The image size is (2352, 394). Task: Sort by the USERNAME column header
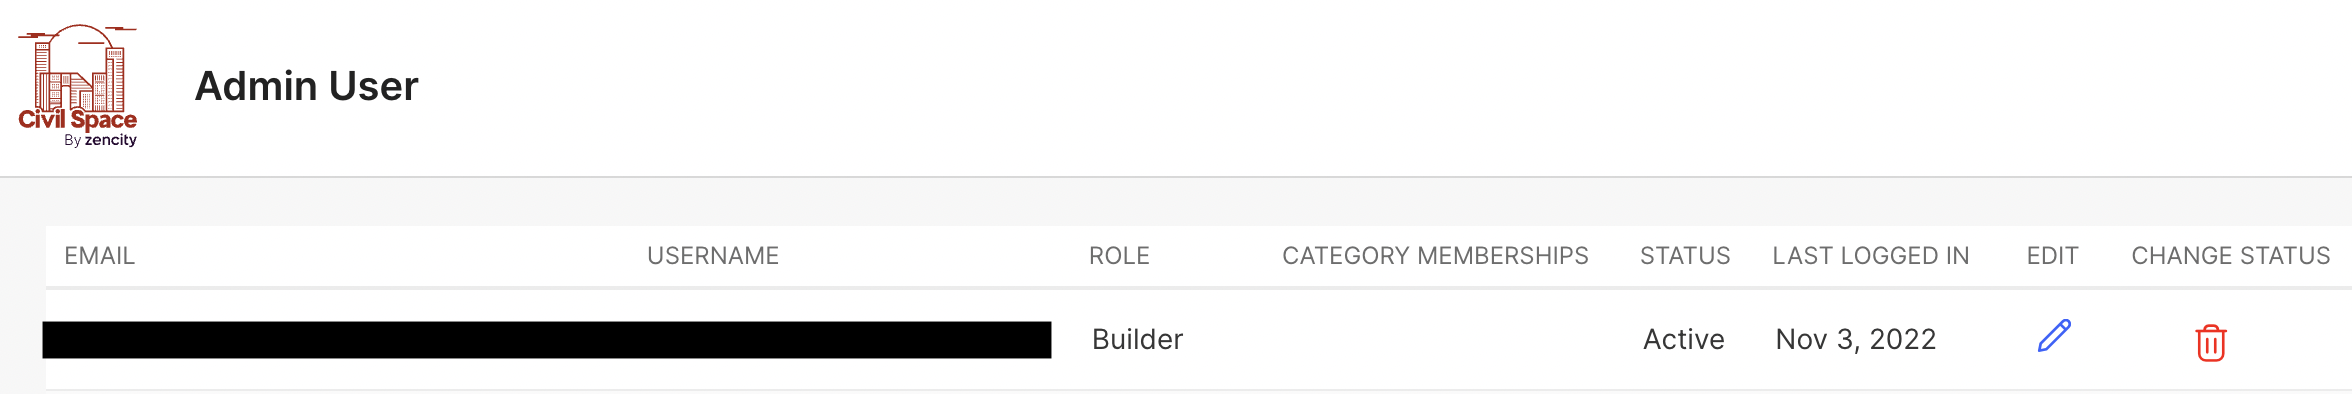[x=713, y=256]
